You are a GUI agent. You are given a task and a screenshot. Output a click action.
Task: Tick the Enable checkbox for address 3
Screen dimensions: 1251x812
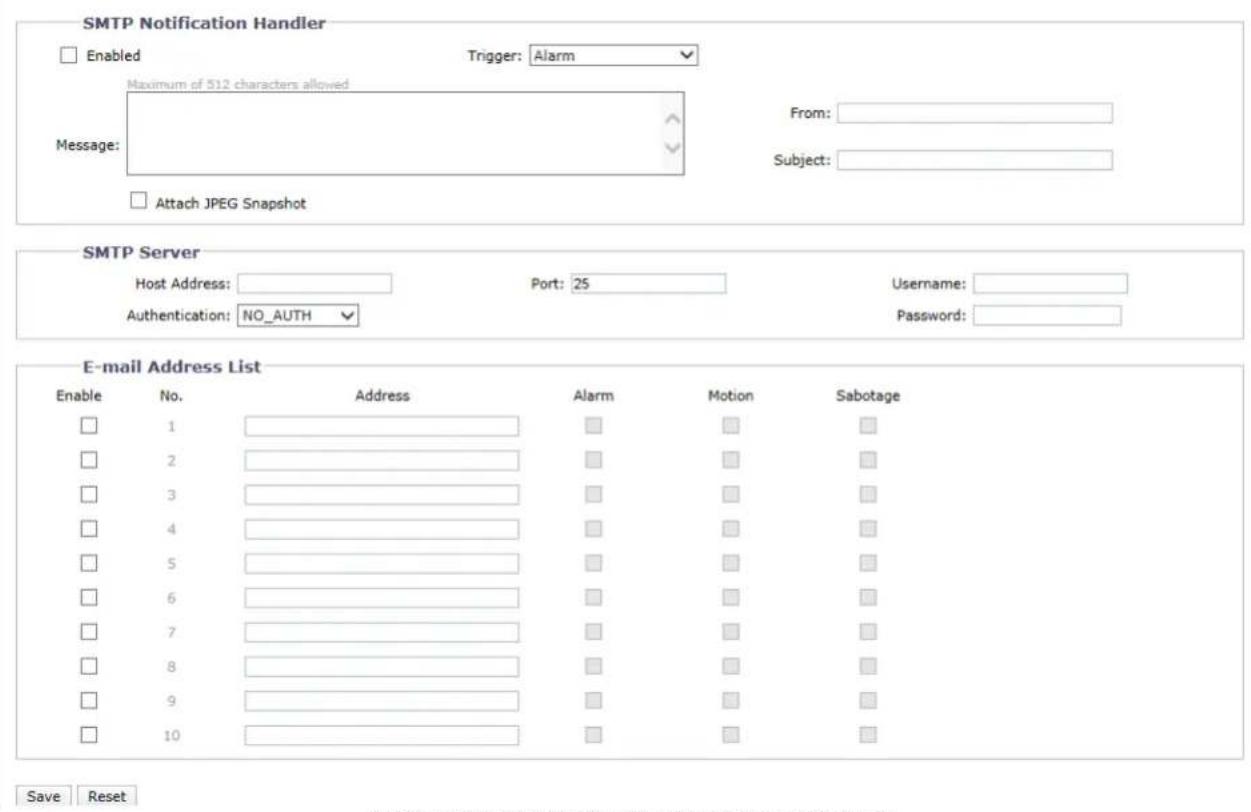coord(89,494)
